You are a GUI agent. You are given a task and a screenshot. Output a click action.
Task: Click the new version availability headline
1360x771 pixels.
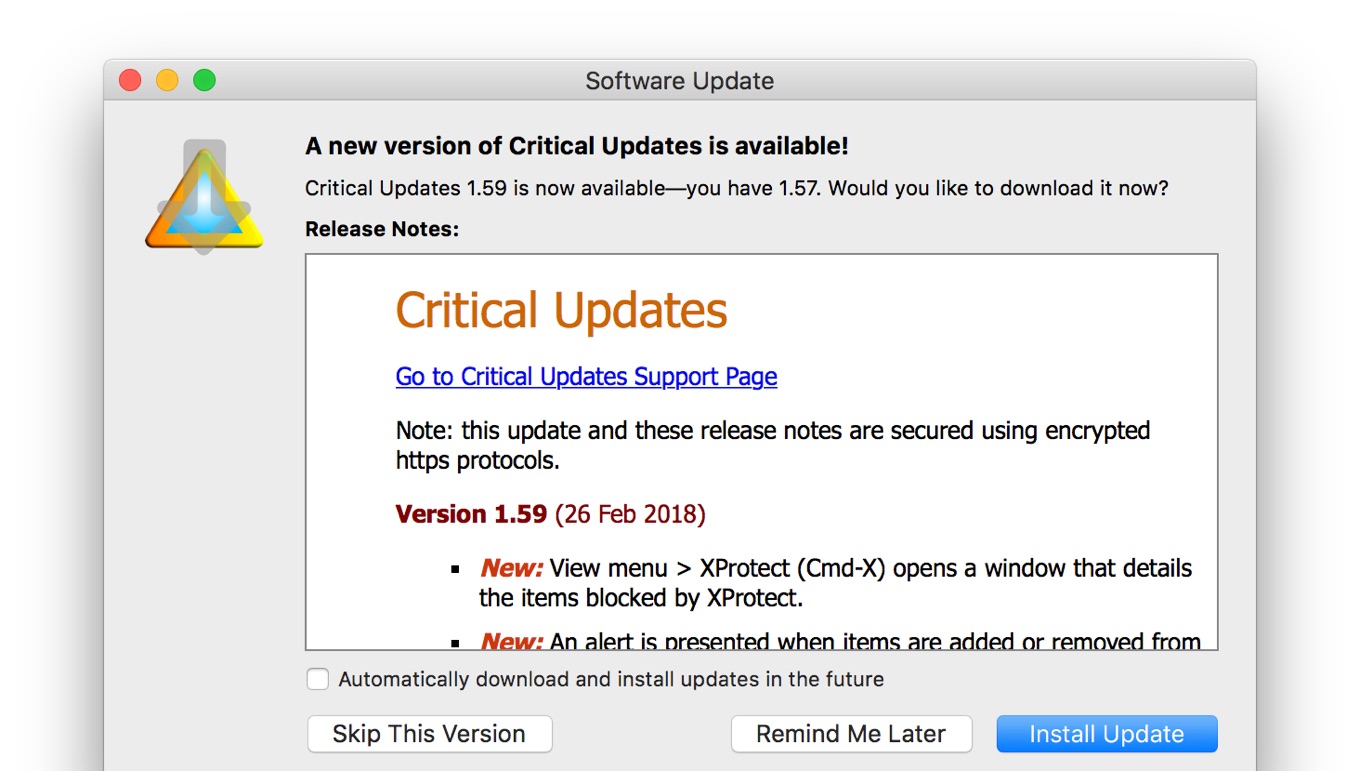[575, 145]
